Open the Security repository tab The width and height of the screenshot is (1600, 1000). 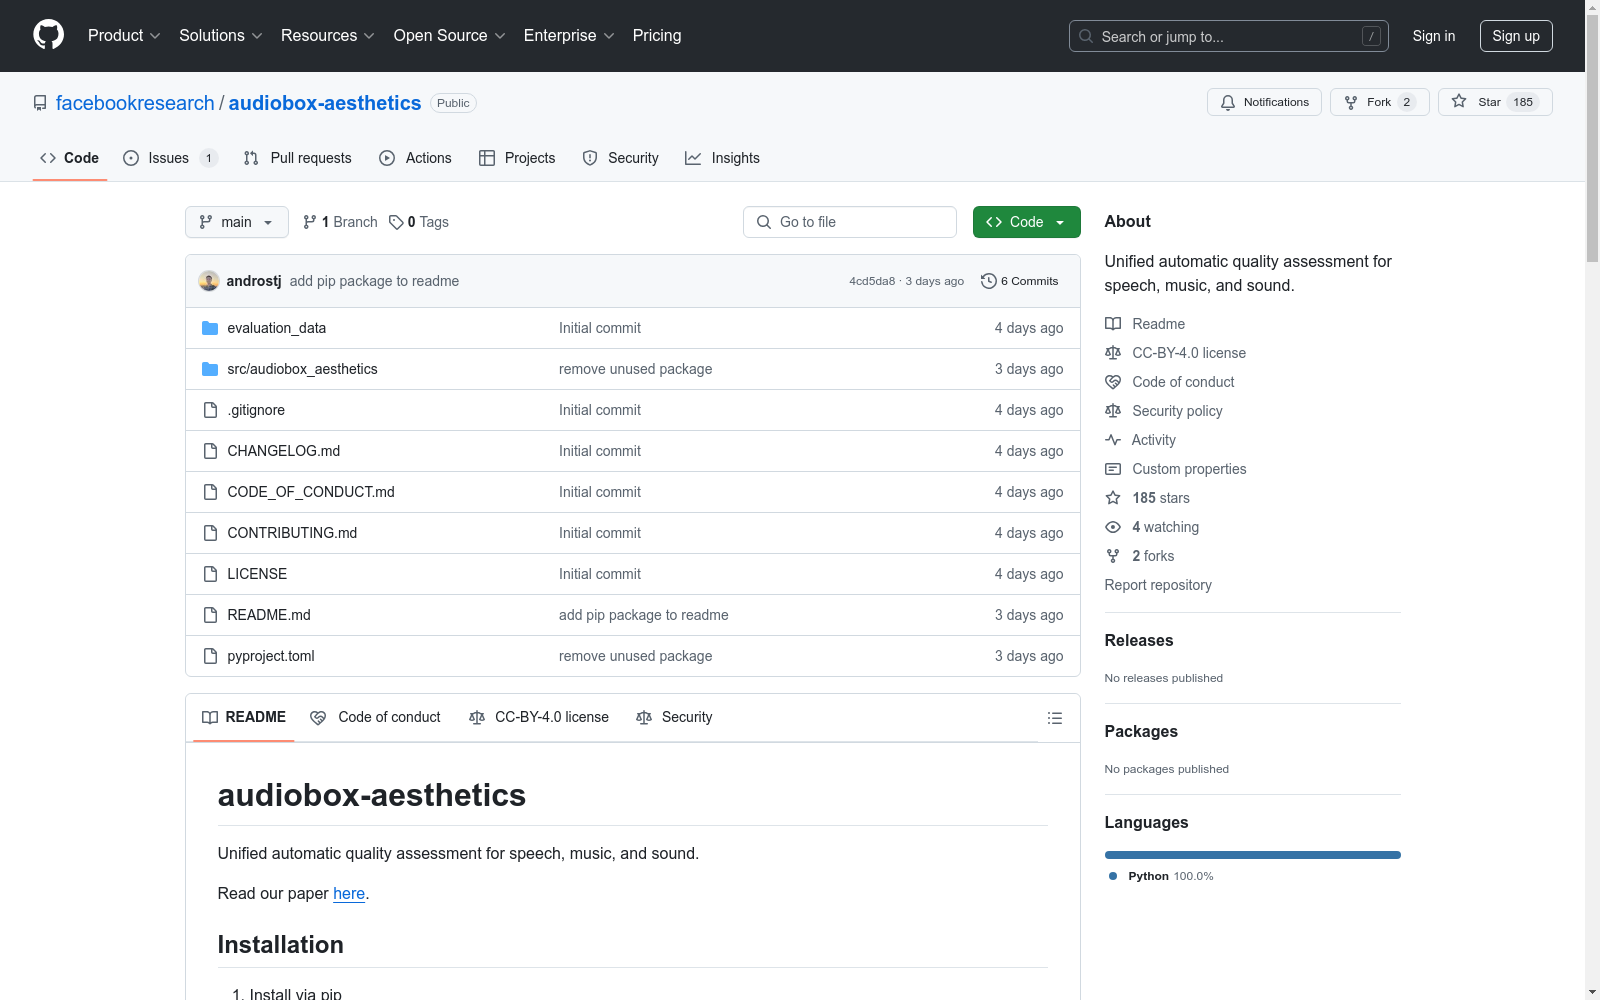tap(621, 158)
